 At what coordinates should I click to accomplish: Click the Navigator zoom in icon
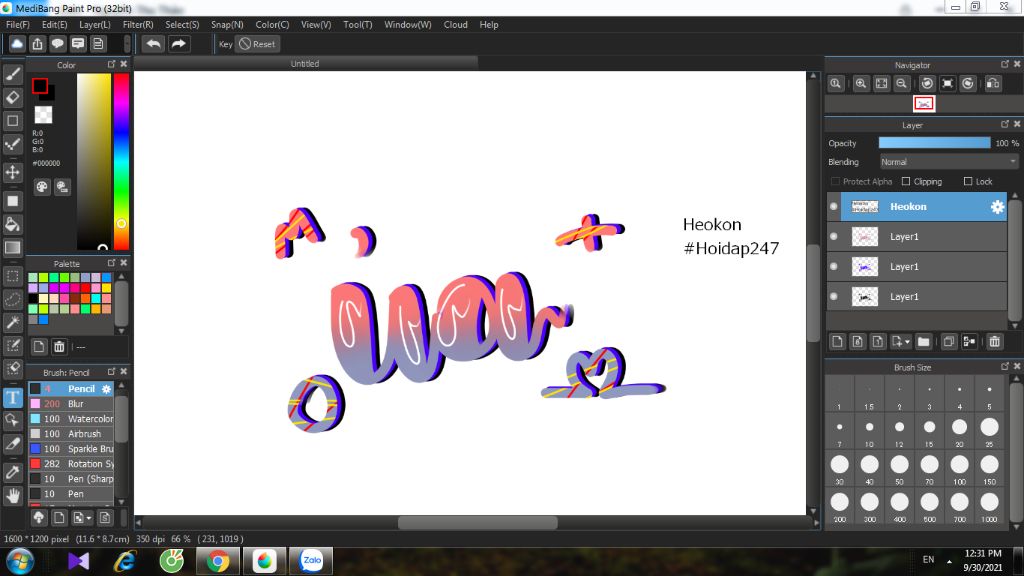[861, 84]
